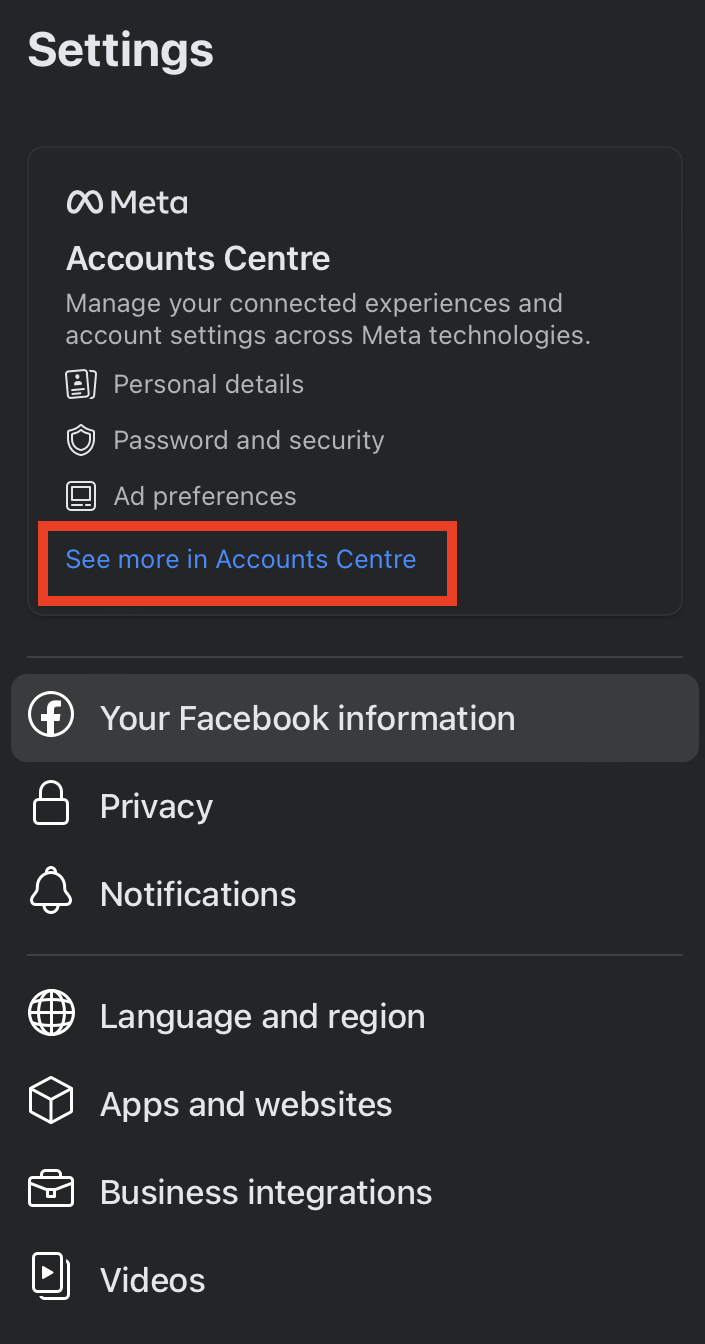The image size is (705, 1344).
Task: Click the Meta infinity logo
Action: (x=86, y=203)
